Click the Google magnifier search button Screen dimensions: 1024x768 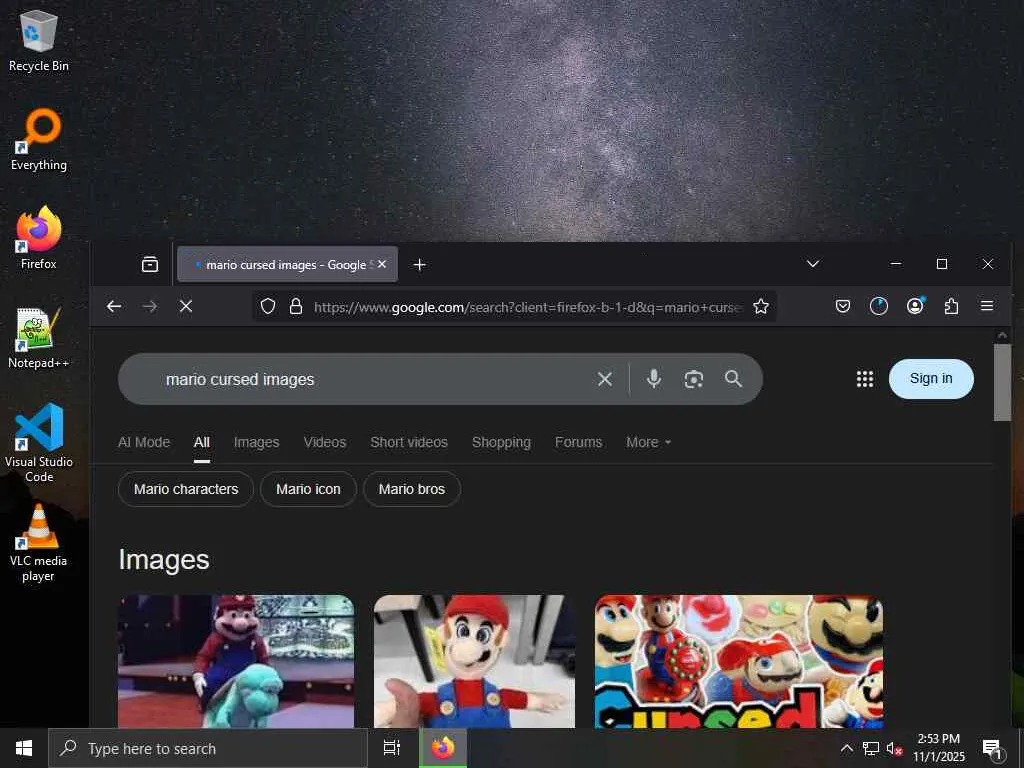[733, 379]
